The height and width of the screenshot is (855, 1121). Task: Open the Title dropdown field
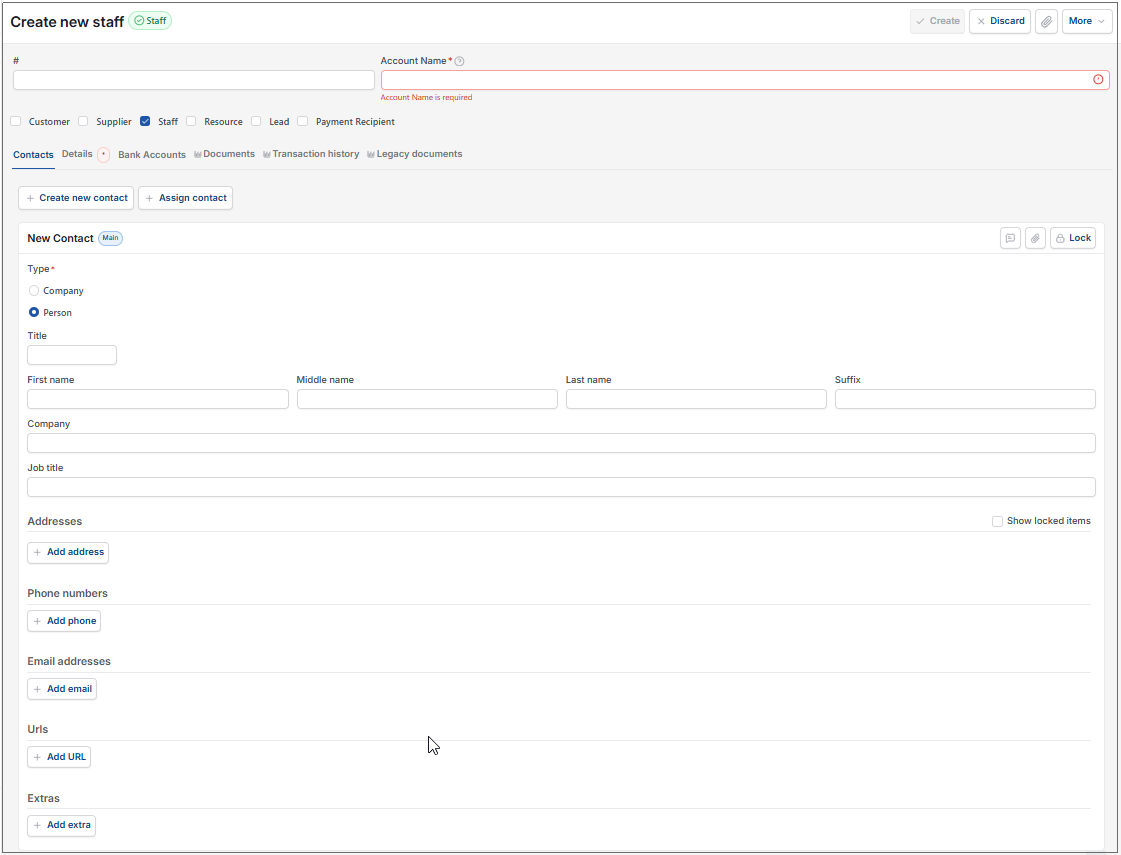click(x=71, y=355)
